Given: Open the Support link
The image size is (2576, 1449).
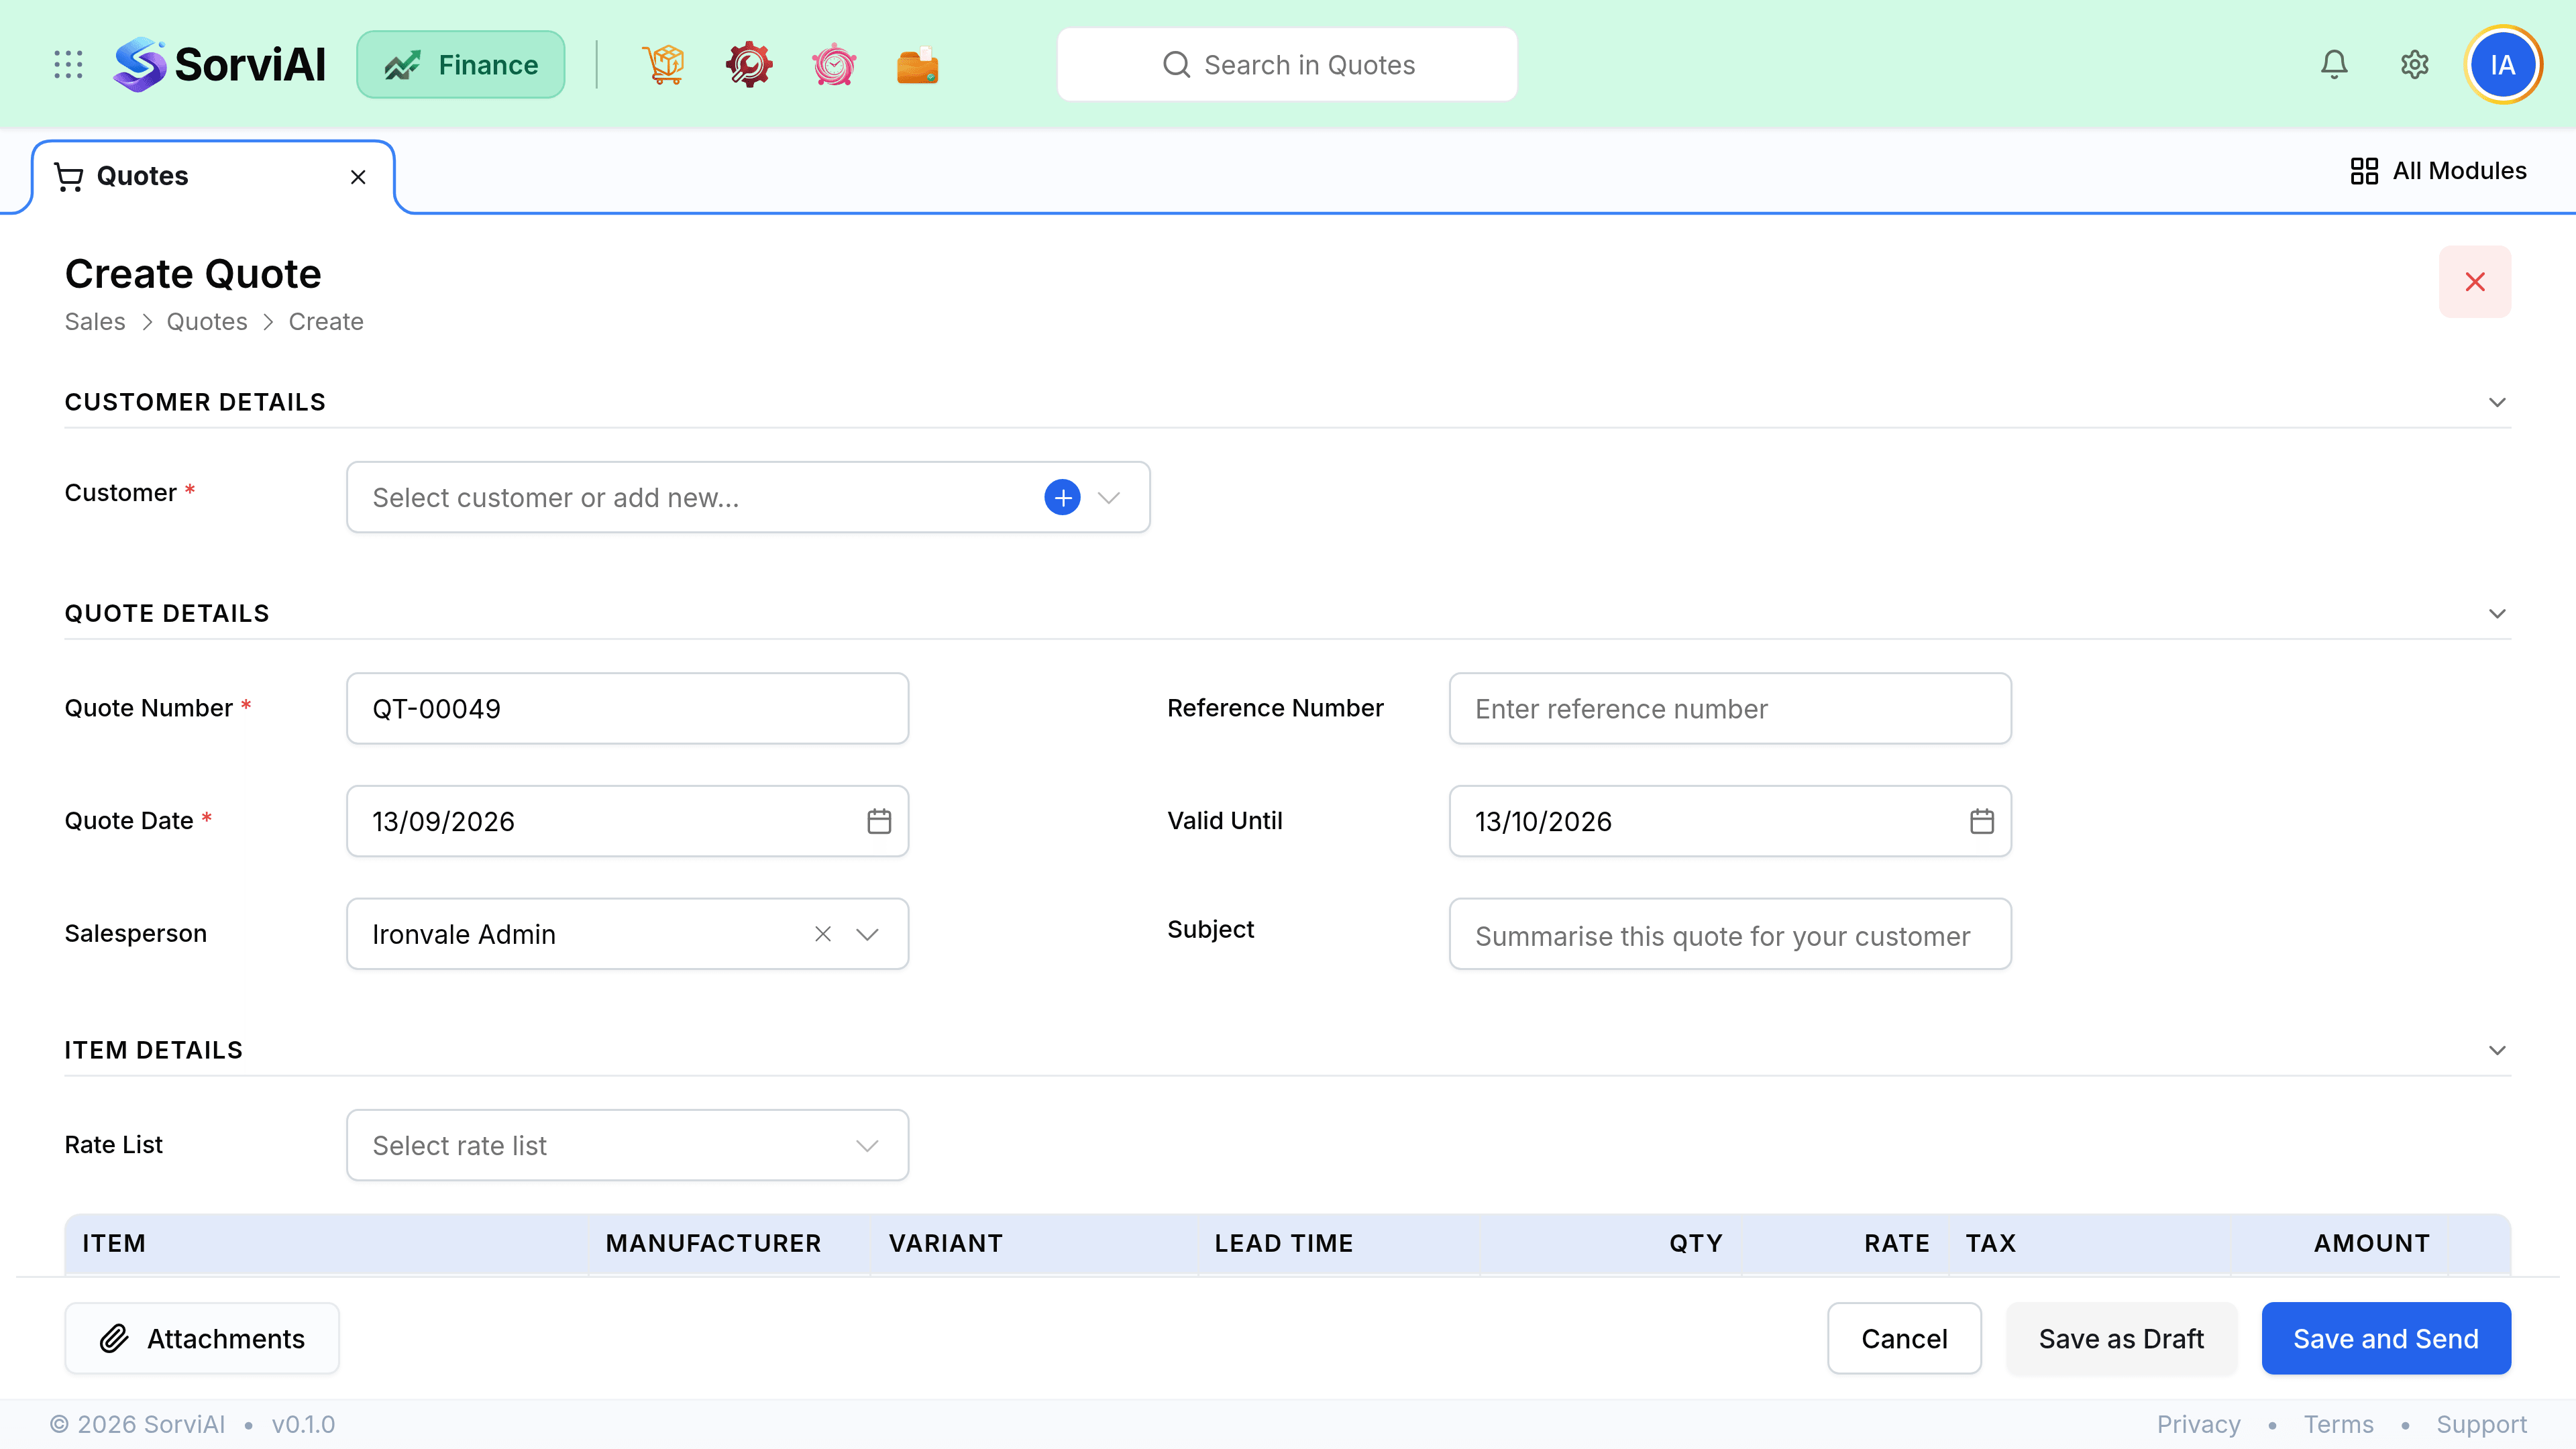Looking at the screenshot, I should click(2481, 1424).
